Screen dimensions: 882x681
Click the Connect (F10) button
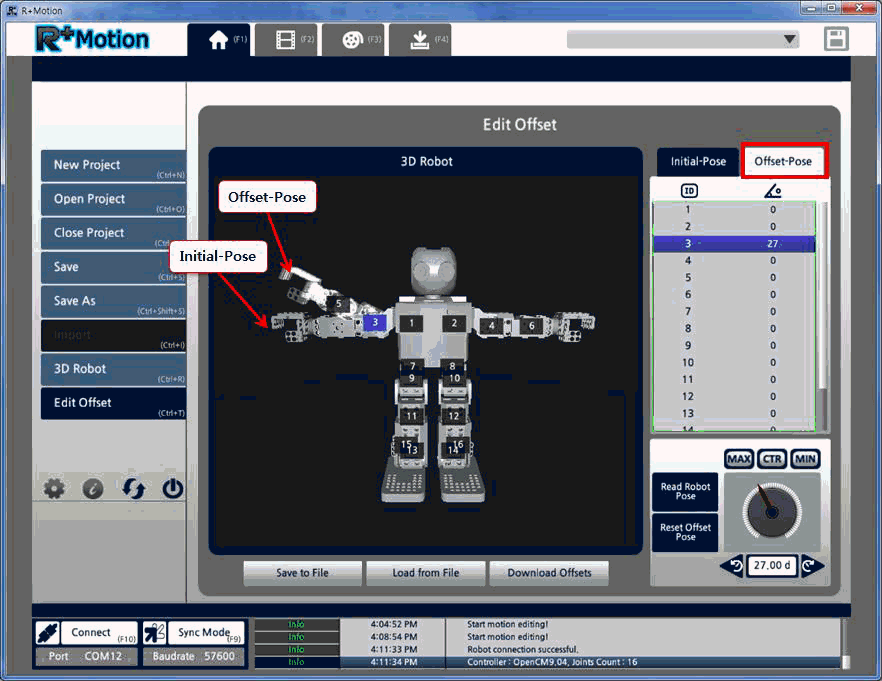tap(99, 633)
